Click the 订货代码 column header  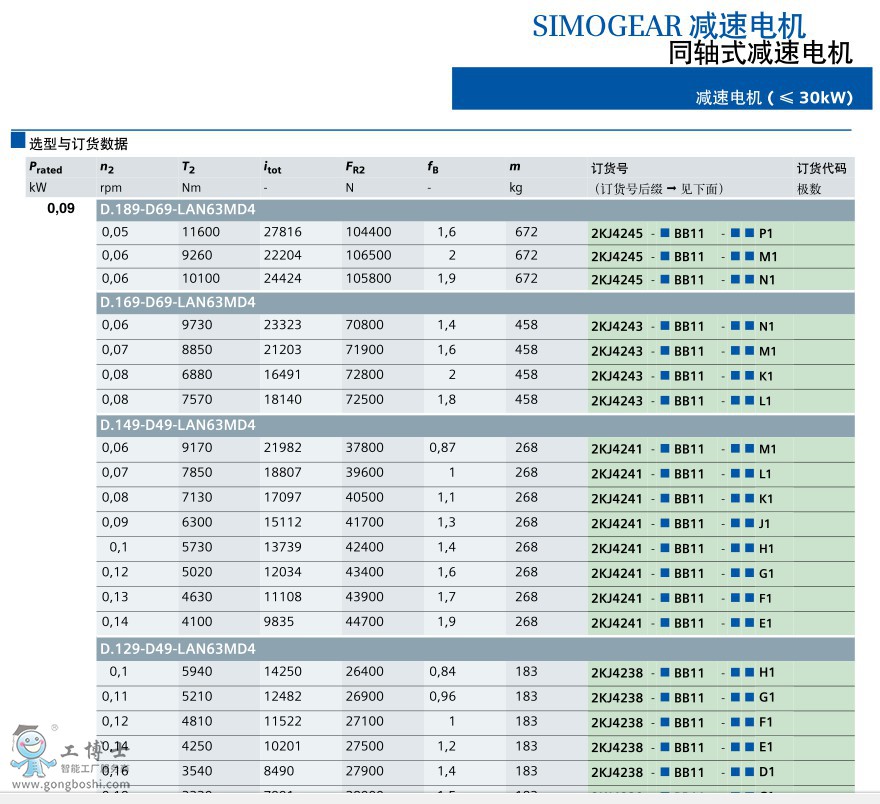point(821,168)
